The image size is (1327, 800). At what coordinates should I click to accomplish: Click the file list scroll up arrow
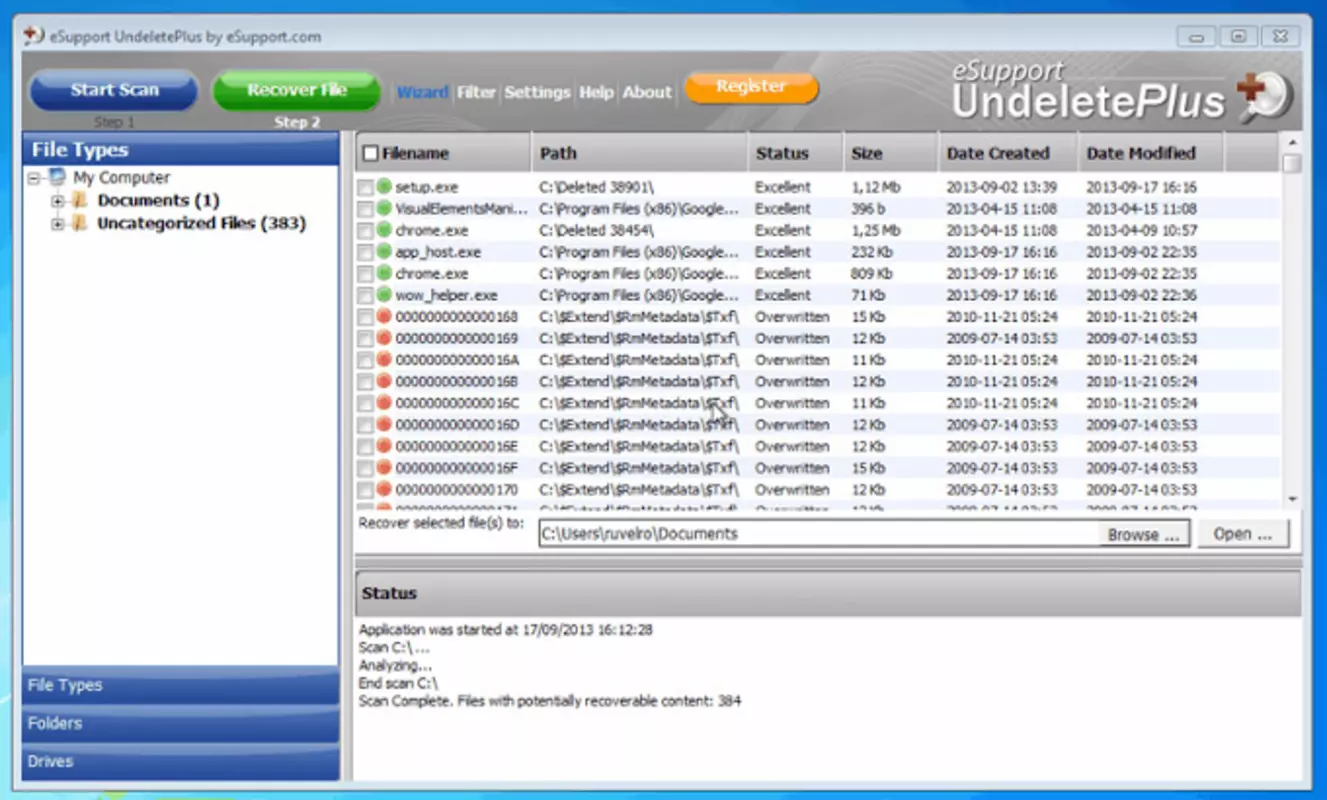(x=1293, y=142)
